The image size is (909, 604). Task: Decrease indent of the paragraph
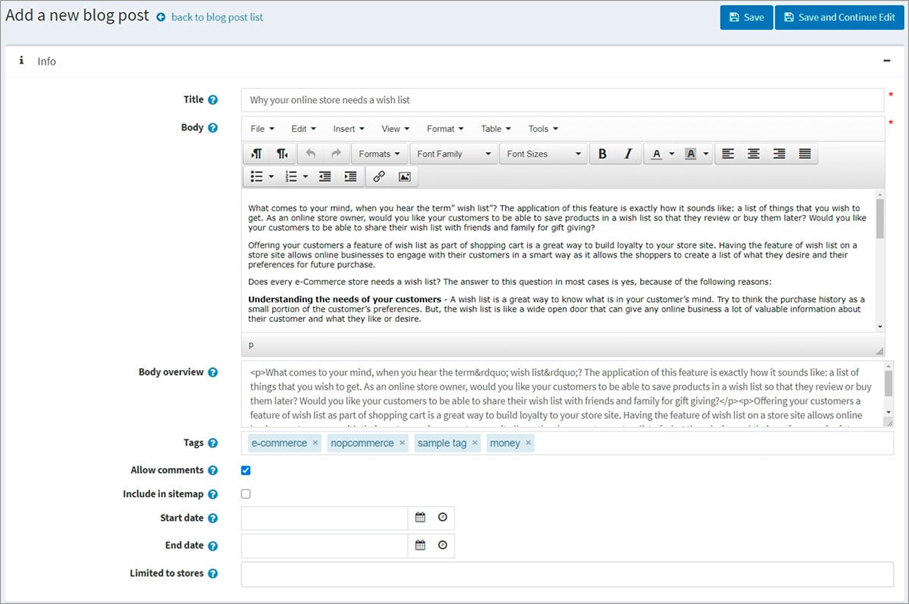pyautogui.click(x=325, y=177)
